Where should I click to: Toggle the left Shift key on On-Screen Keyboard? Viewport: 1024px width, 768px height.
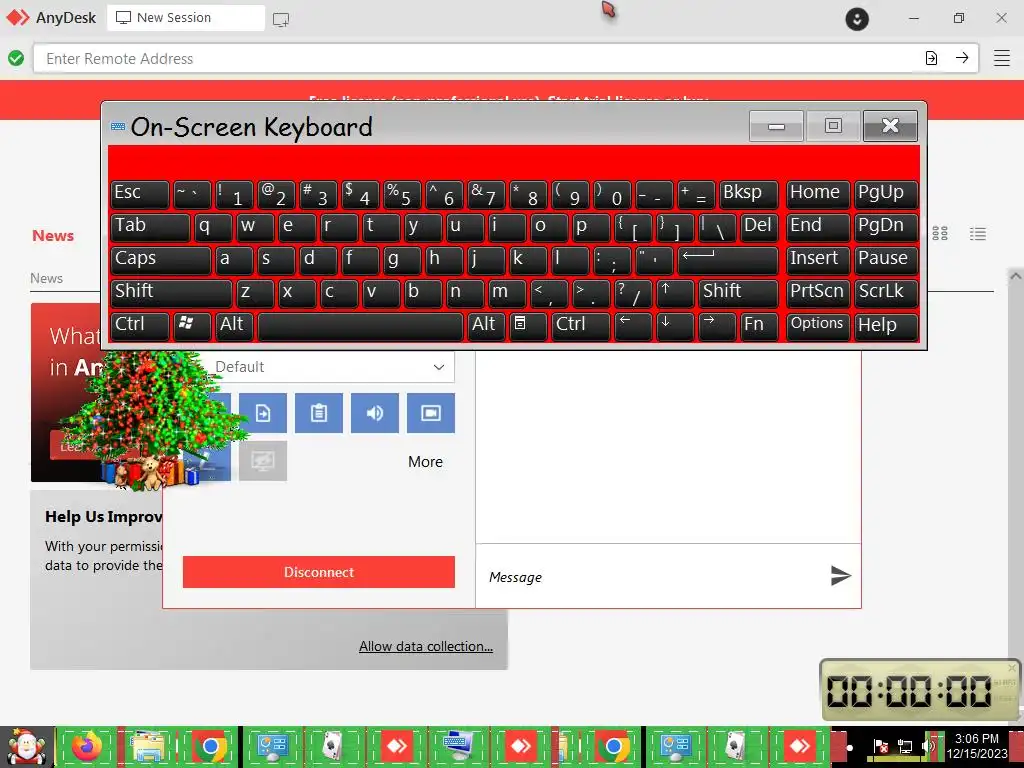point(171,293)
